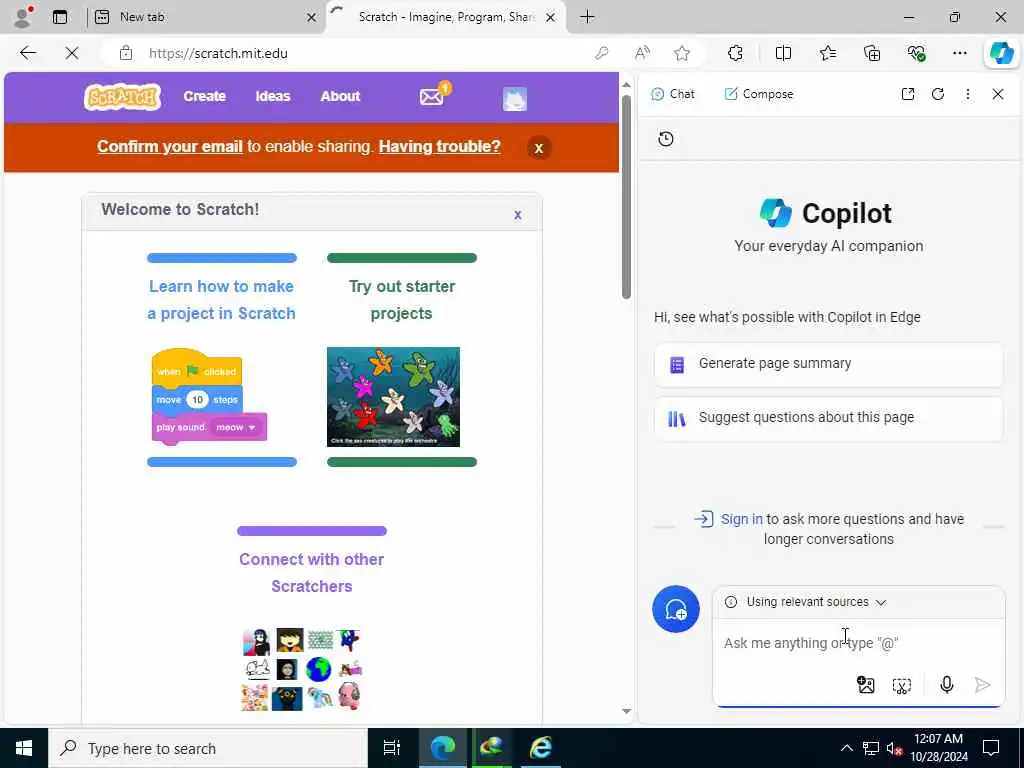
Task: Open the Extensions puzzle icon
Action: (735, 54)
